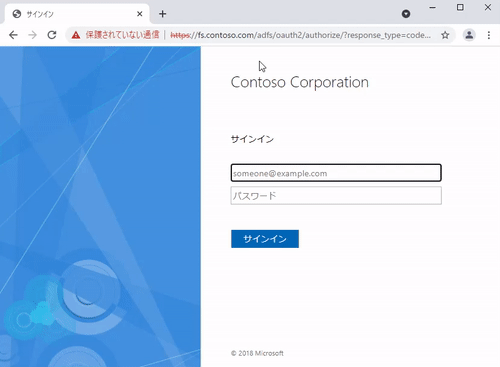The image size is (500, 367).
Task: Click the パスワード password field
Action: pos(336,195)
